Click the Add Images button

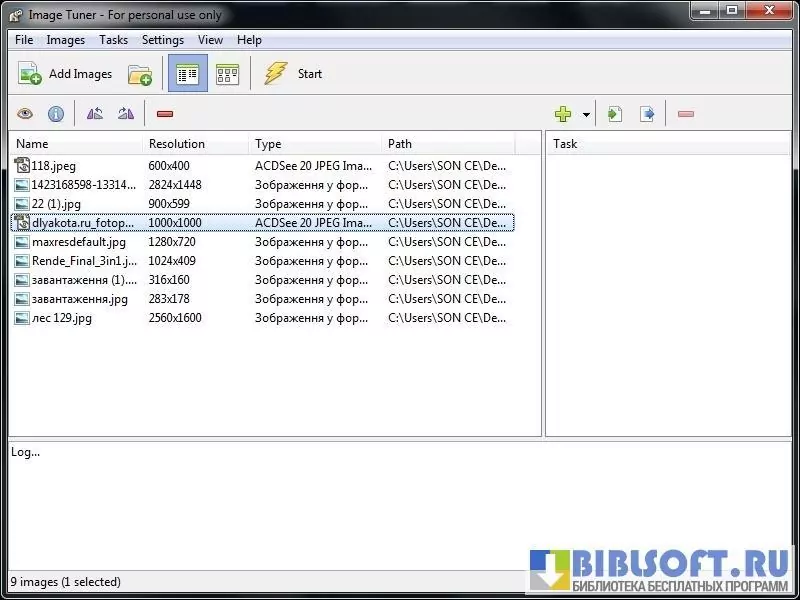point(66,74)
